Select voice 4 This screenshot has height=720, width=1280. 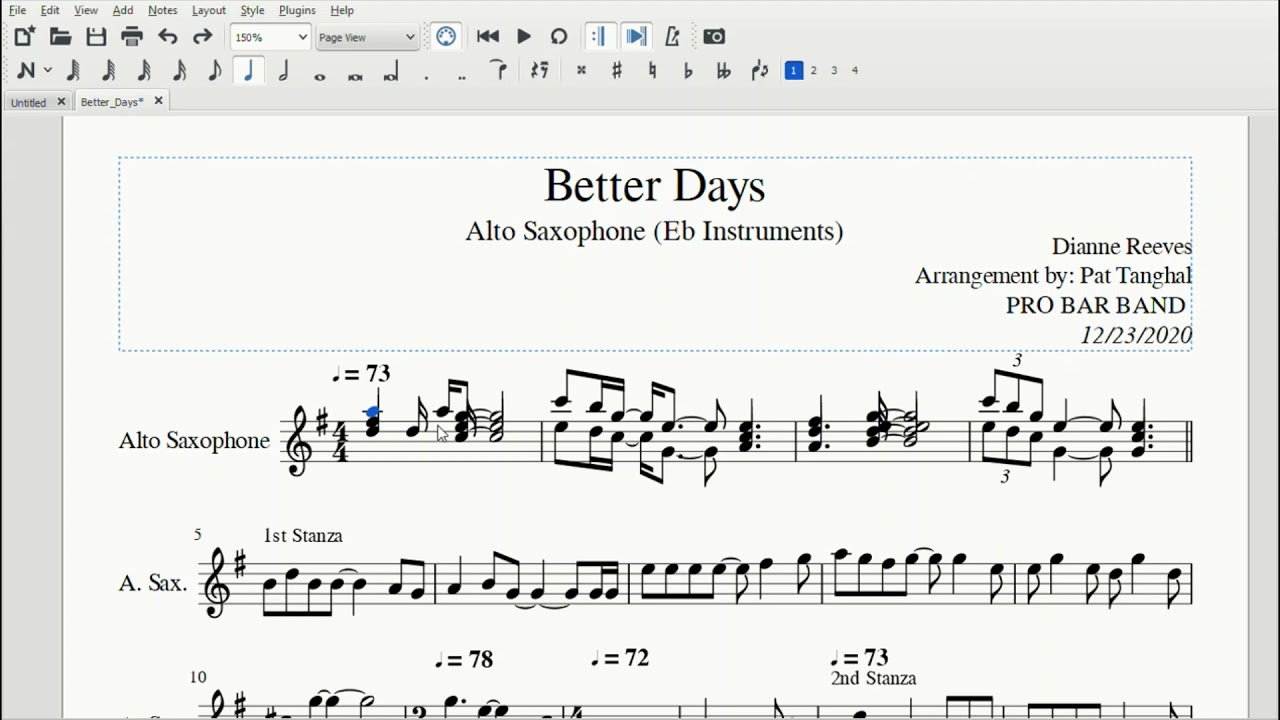click(x=855, y=71)
